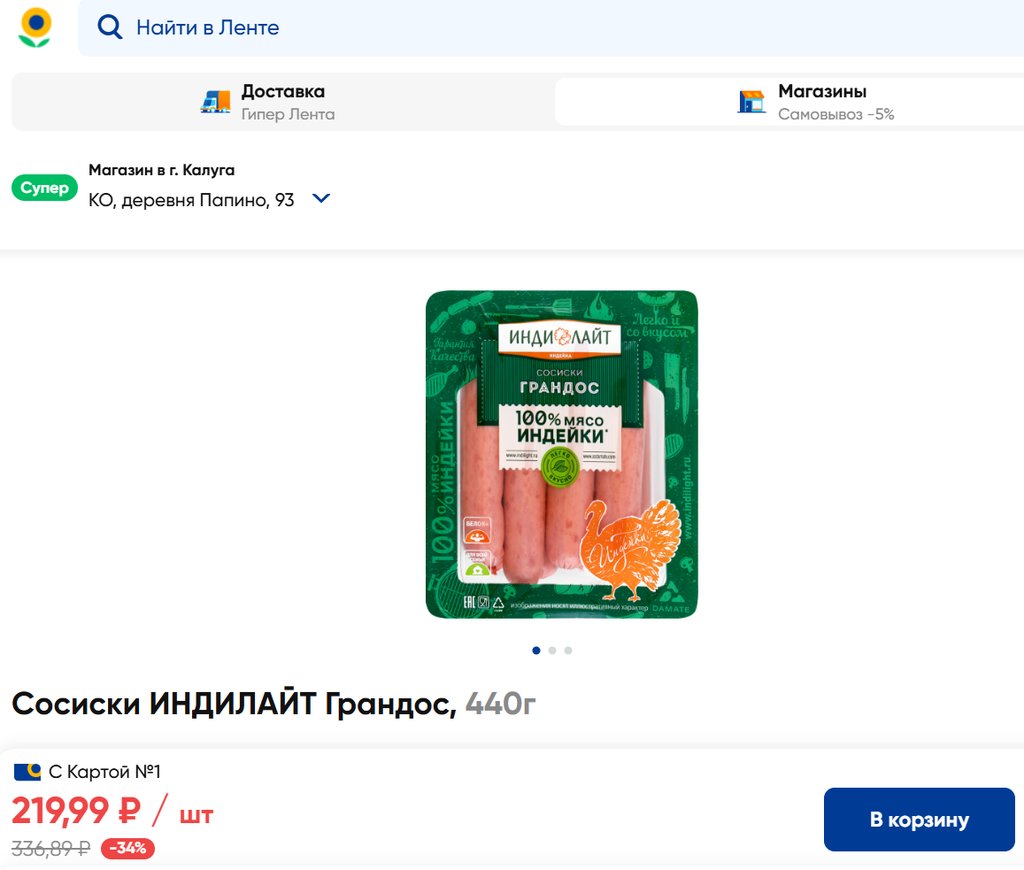Click the red -34% discount badge
Image resolution: width=1024 pixels, height=870 pixels.
[x=128, y=848]
